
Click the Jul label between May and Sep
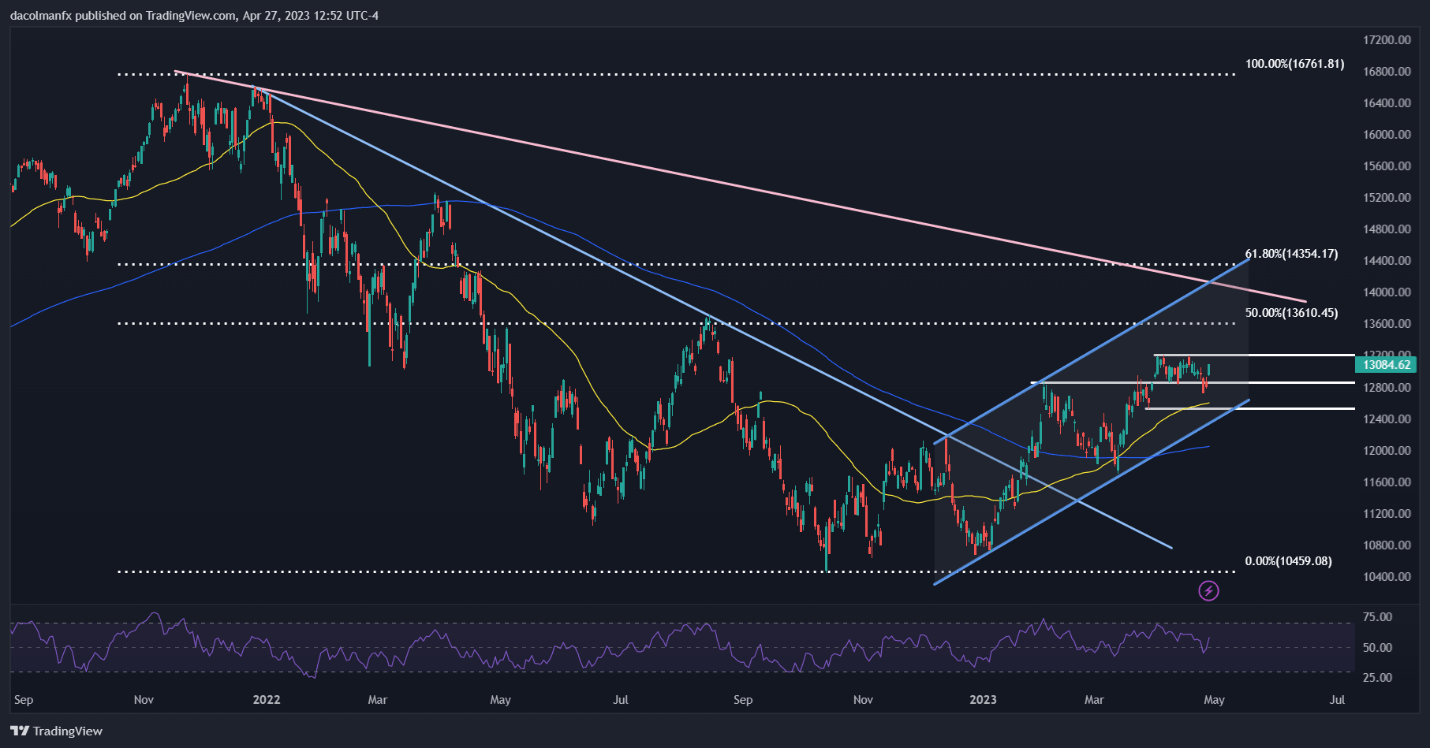click(x=621, y=701)
